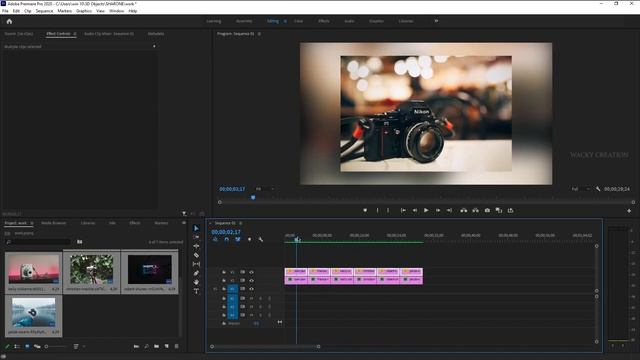Open Program Monitor button editor plus
Screen dimensions: 640x360
pyautogui.click(x=629, y=211)
